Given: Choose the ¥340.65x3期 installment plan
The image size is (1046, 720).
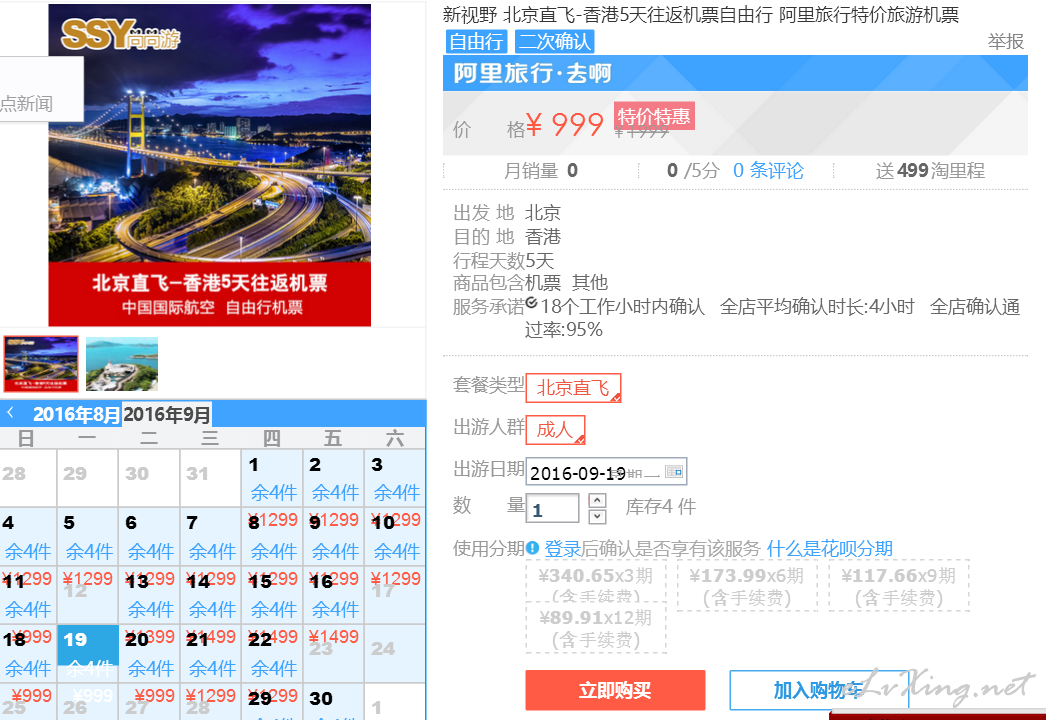Looking at the screenshot, I should point(596,582).
